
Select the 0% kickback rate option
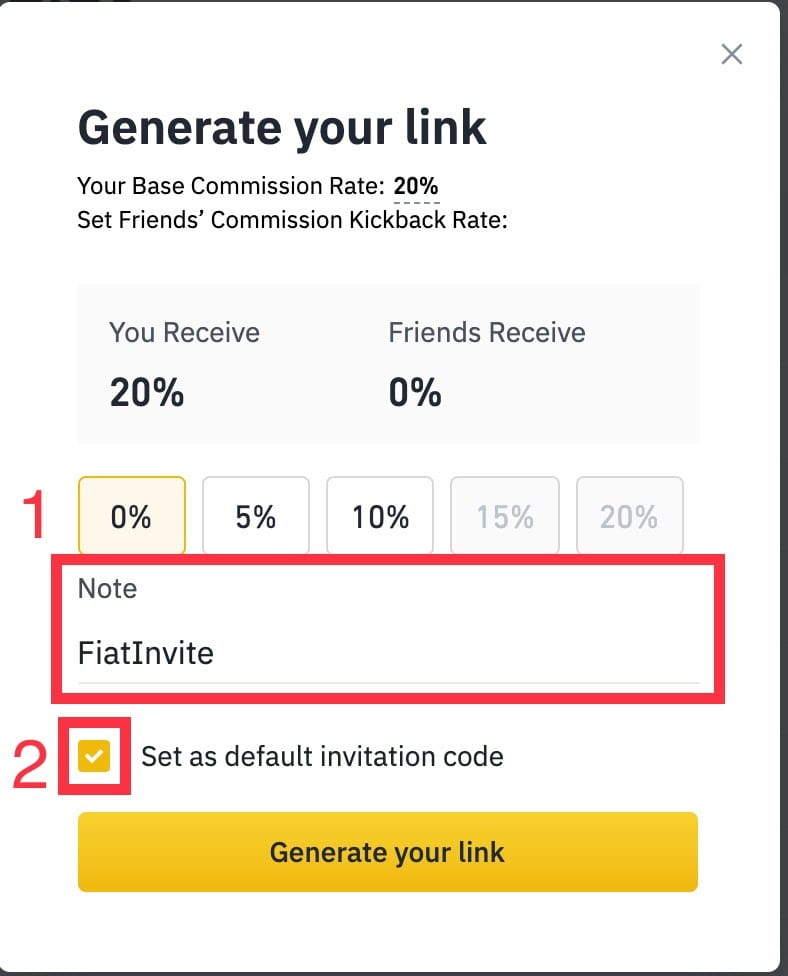(x=132, y=515)
